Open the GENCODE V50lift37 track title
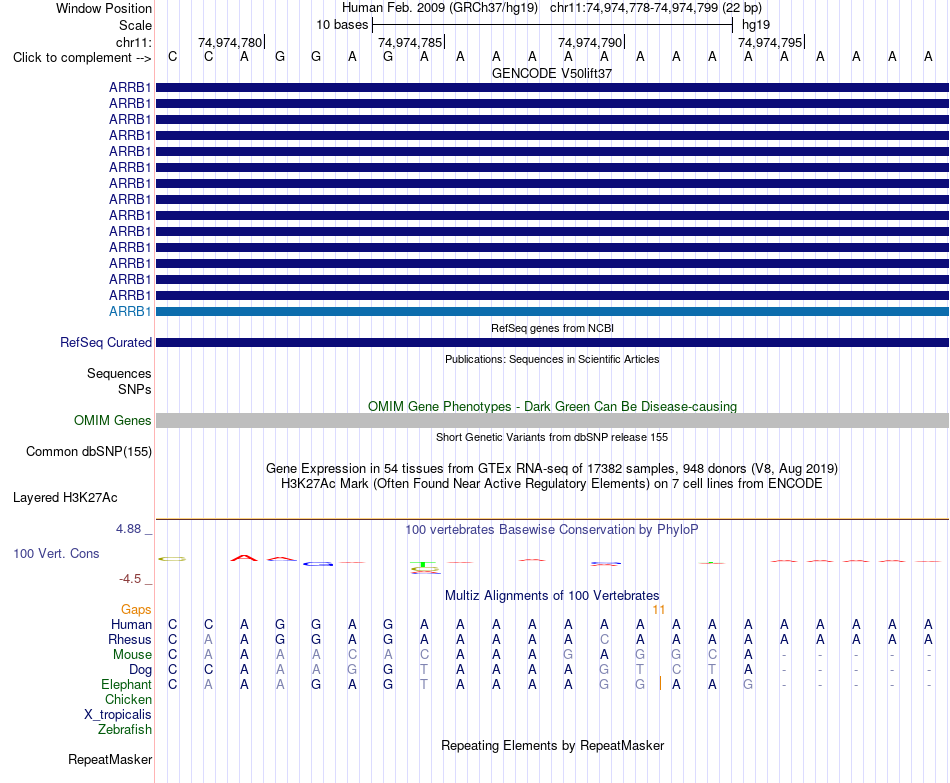The image size is (950, 783). click(552, 73)
